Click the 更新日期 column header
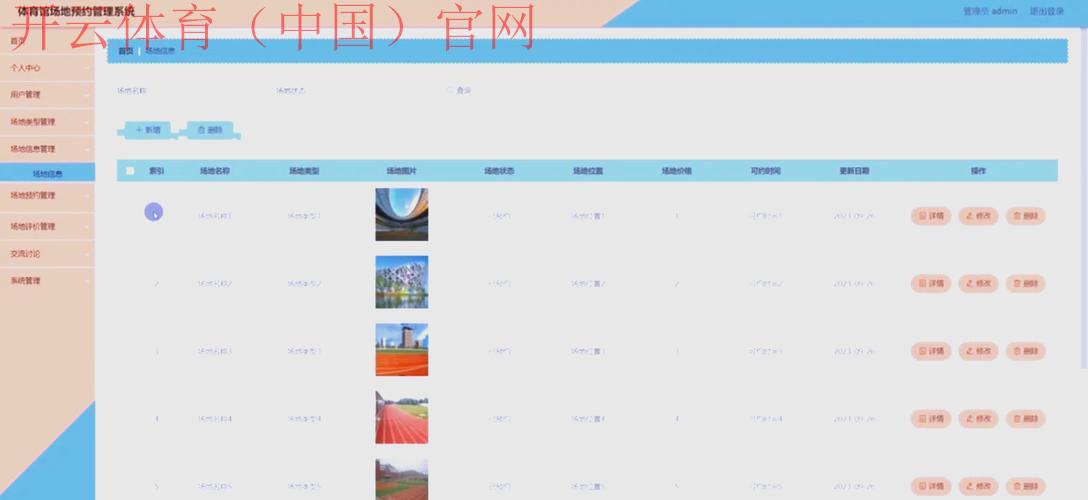 click(854, 171)
